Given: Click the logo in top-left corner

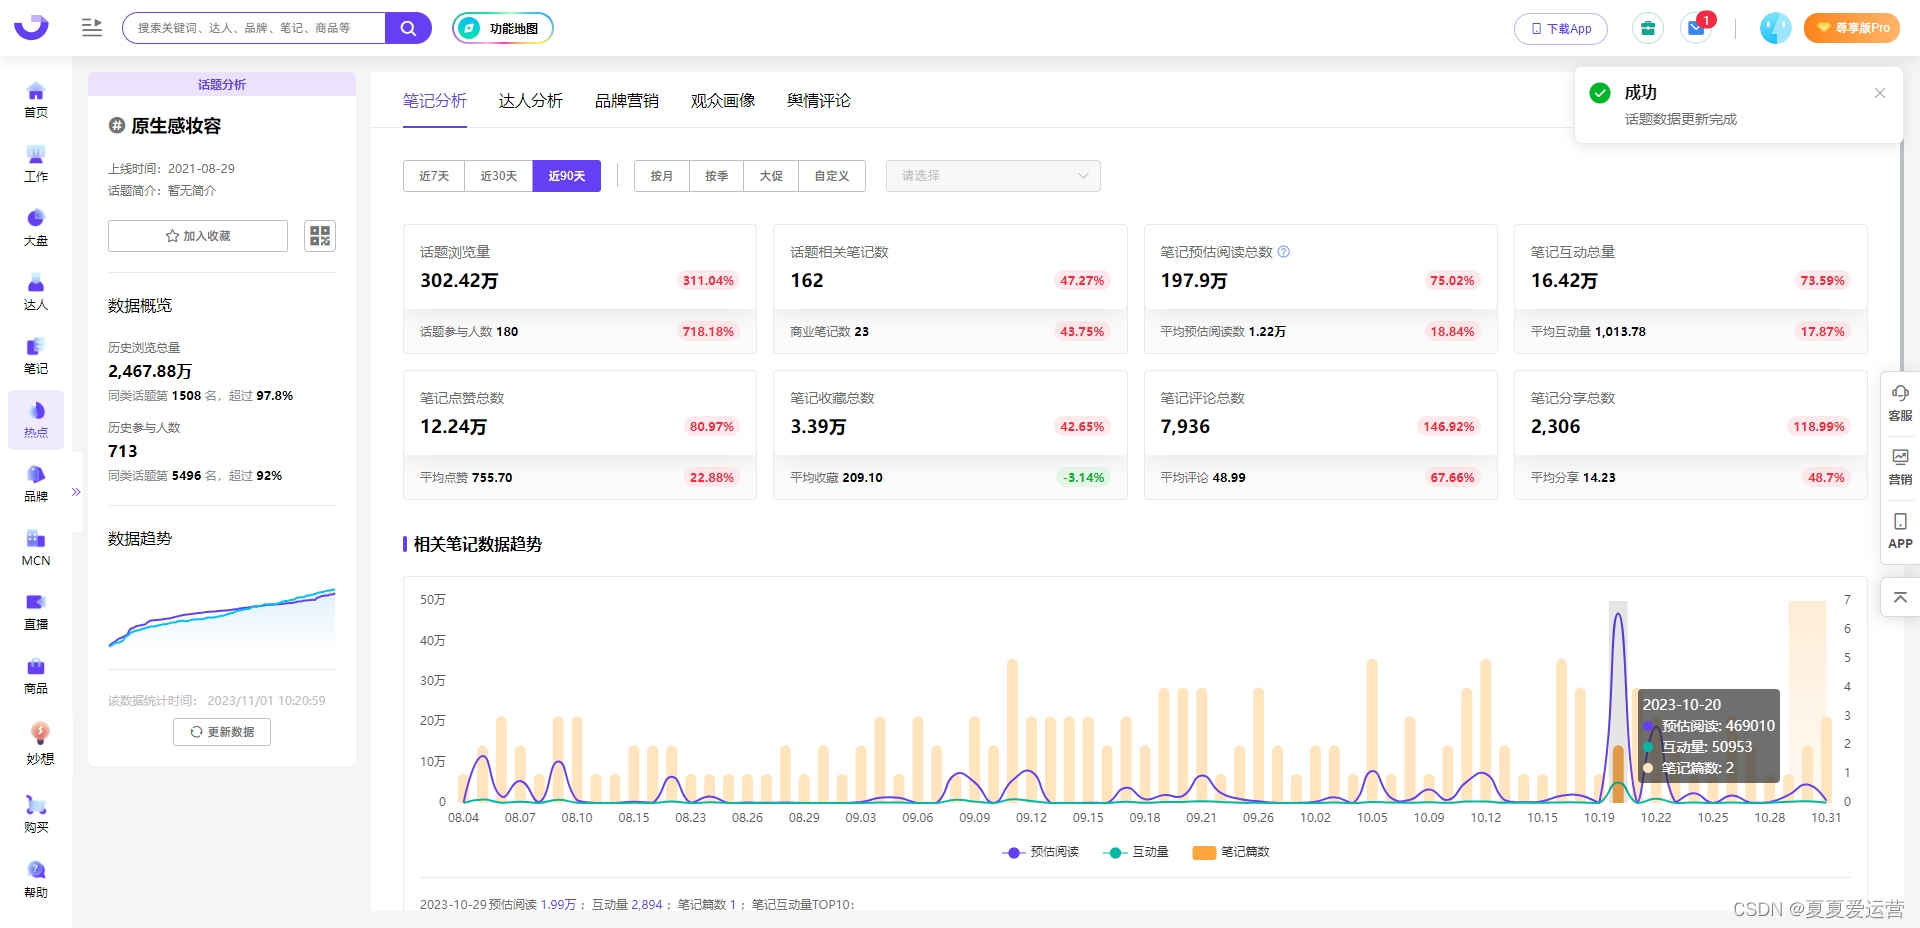Looking at the screenshot, I should point(31,27).
